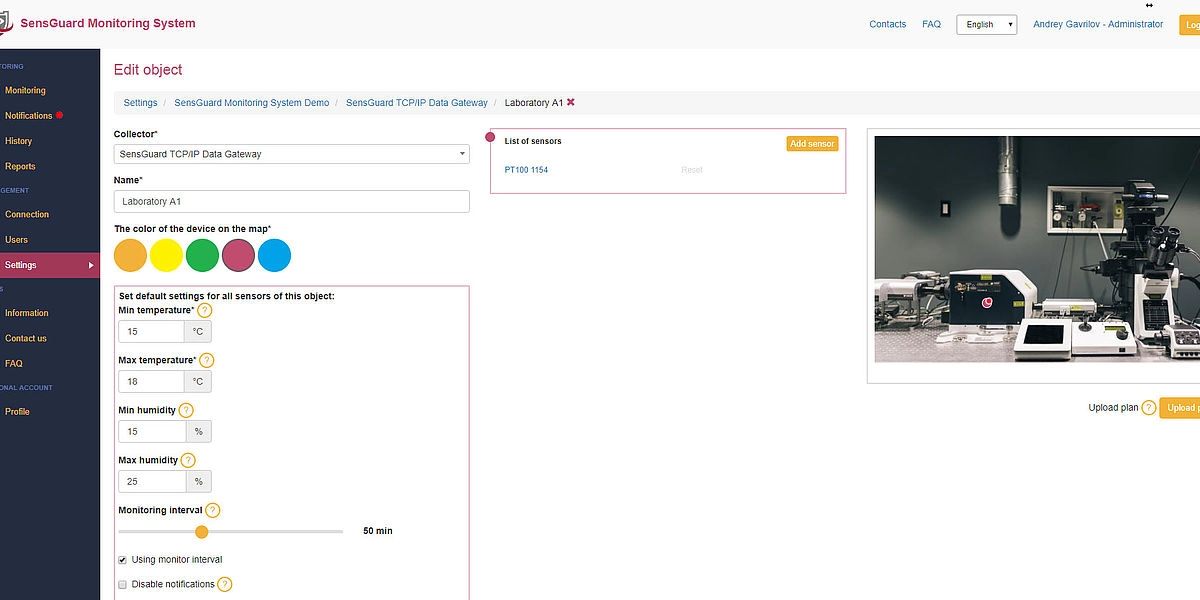
Task: Click the Add sensor button
Action: tap(812, 144)
